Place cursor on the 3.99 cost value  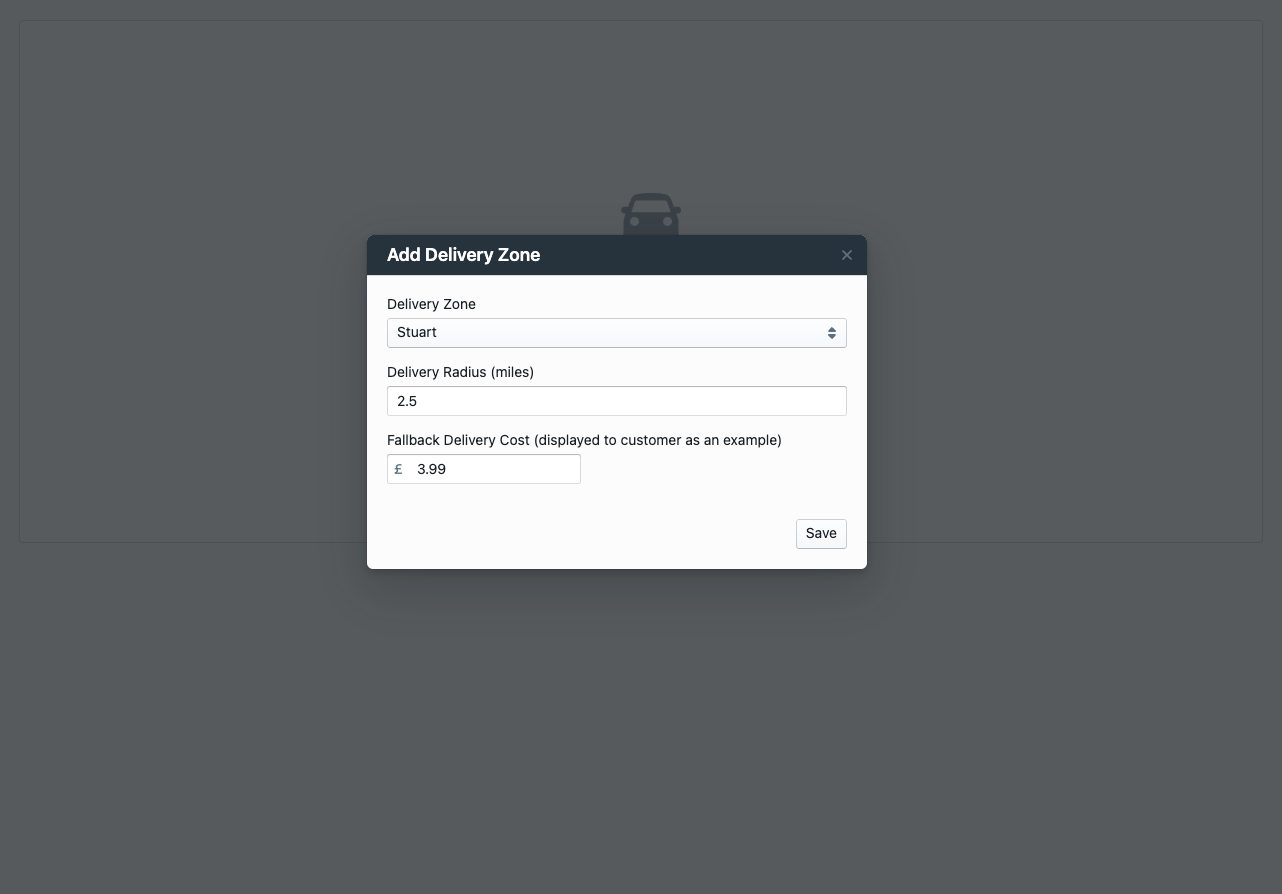431,469
